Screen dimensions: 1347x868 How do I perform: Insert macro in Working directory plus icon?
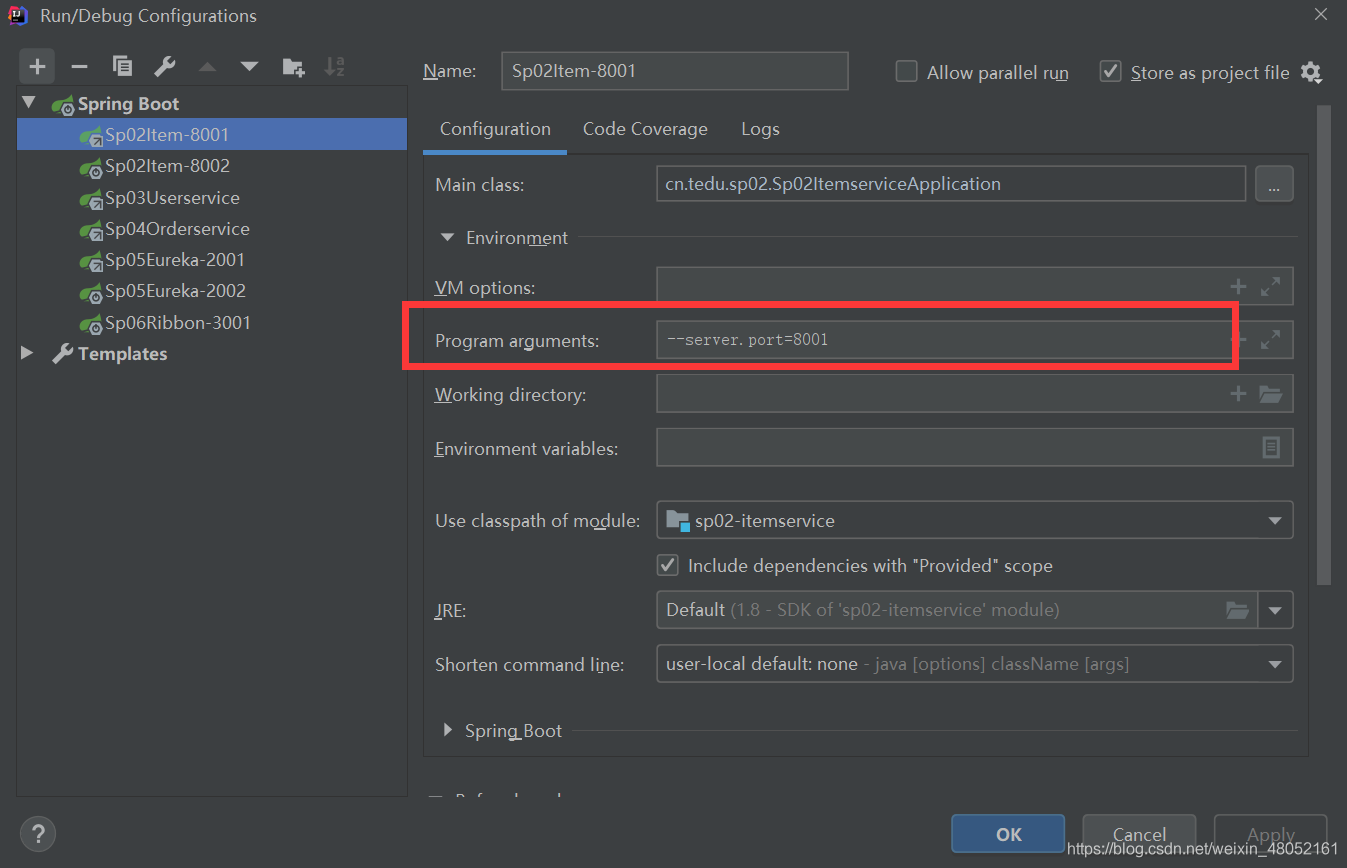pos(1238,394)
